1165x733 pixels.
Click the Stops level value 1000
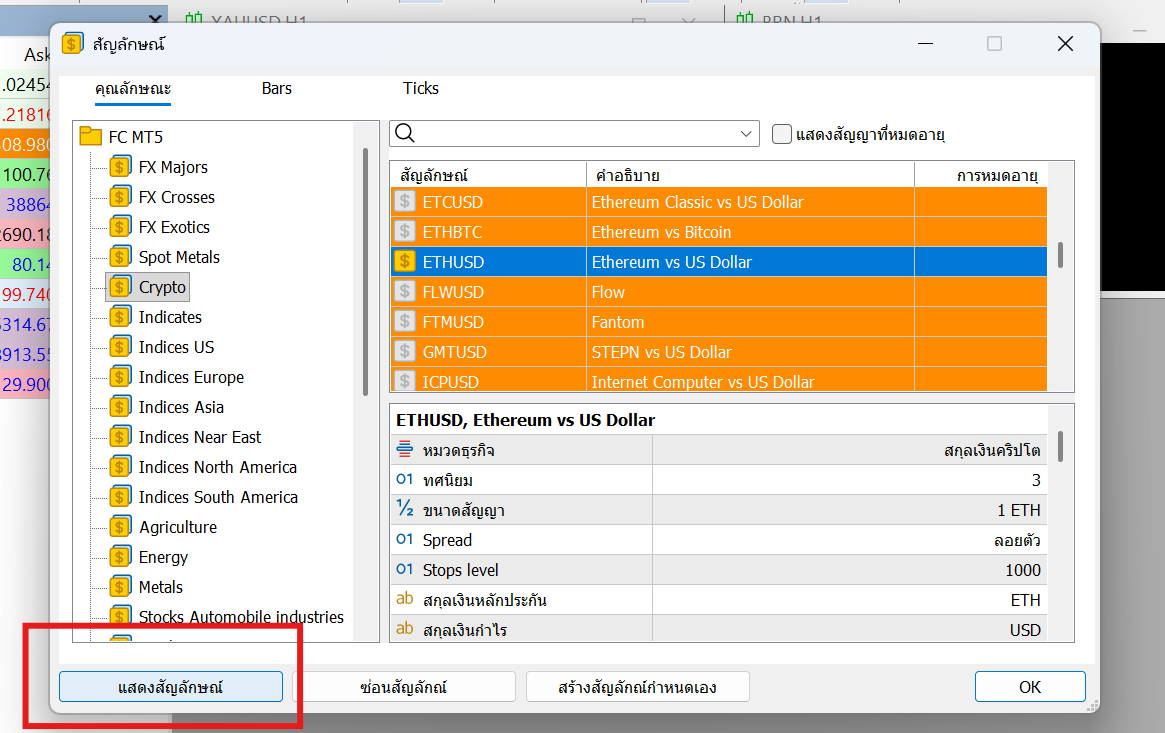point(1022,570)
